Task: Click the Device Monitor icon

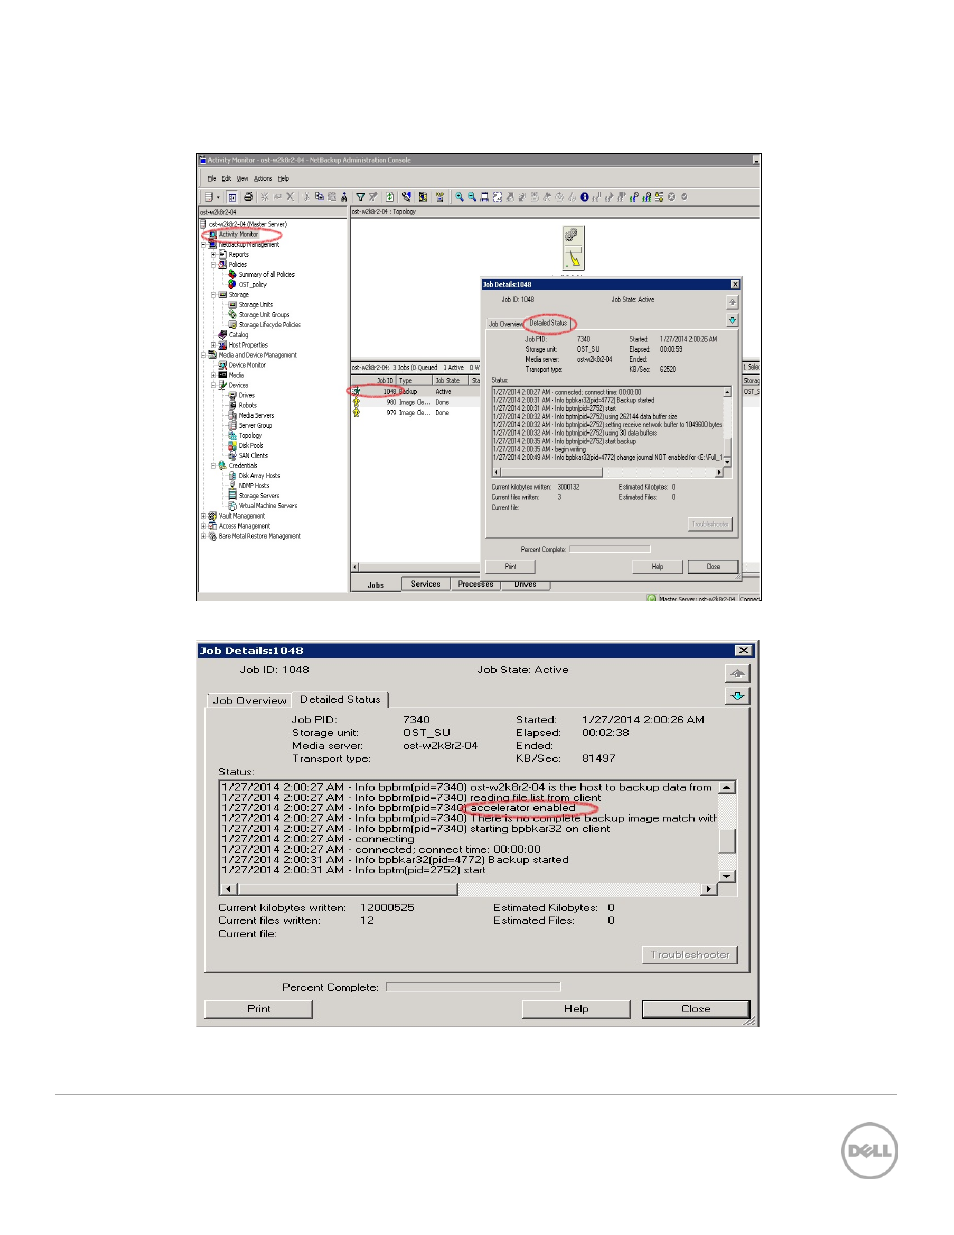Action: [223, 365]
